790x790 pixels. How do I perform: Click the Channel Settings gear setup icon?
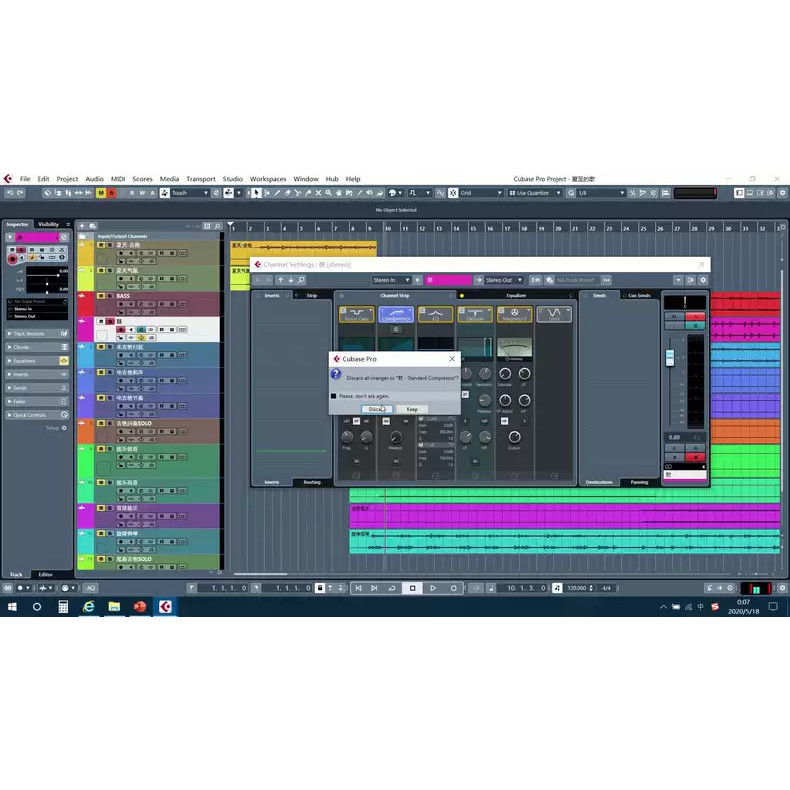coord(703,280)
